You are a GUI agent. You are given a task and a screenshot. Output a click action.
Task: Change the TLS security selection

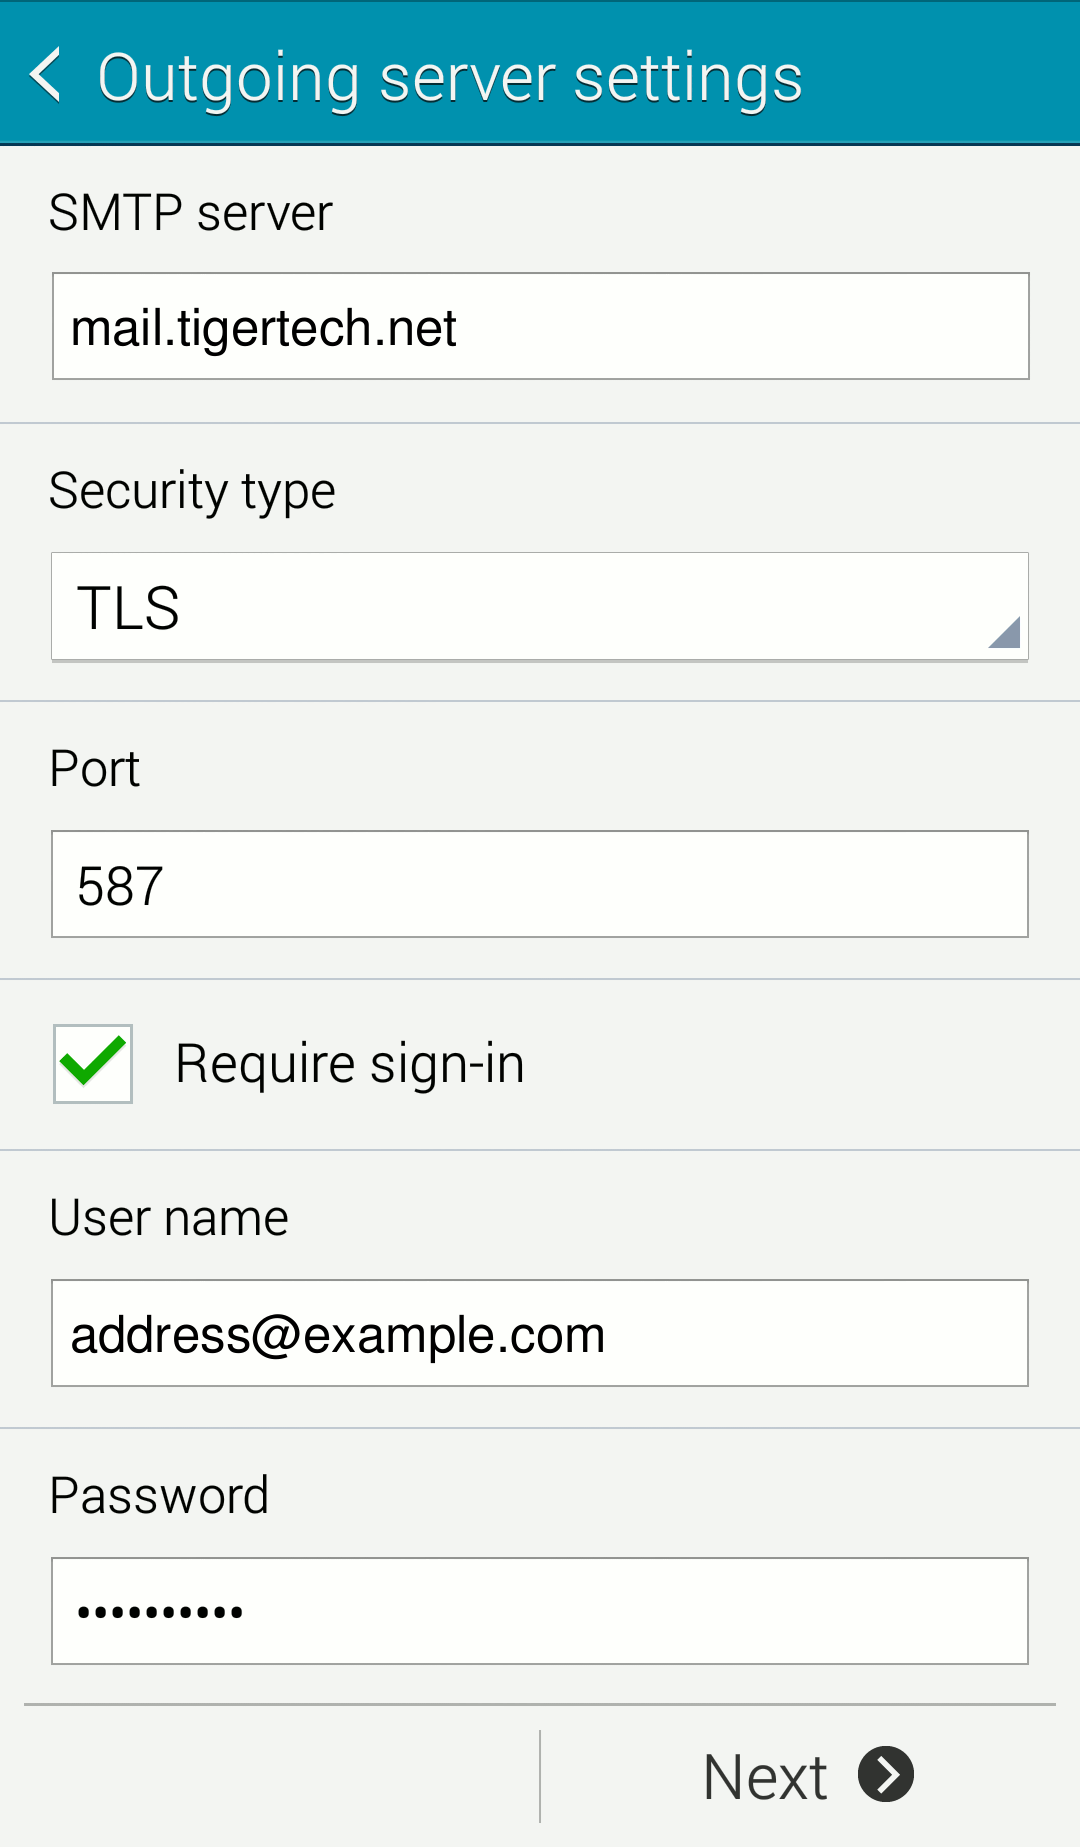coord(540,606)
